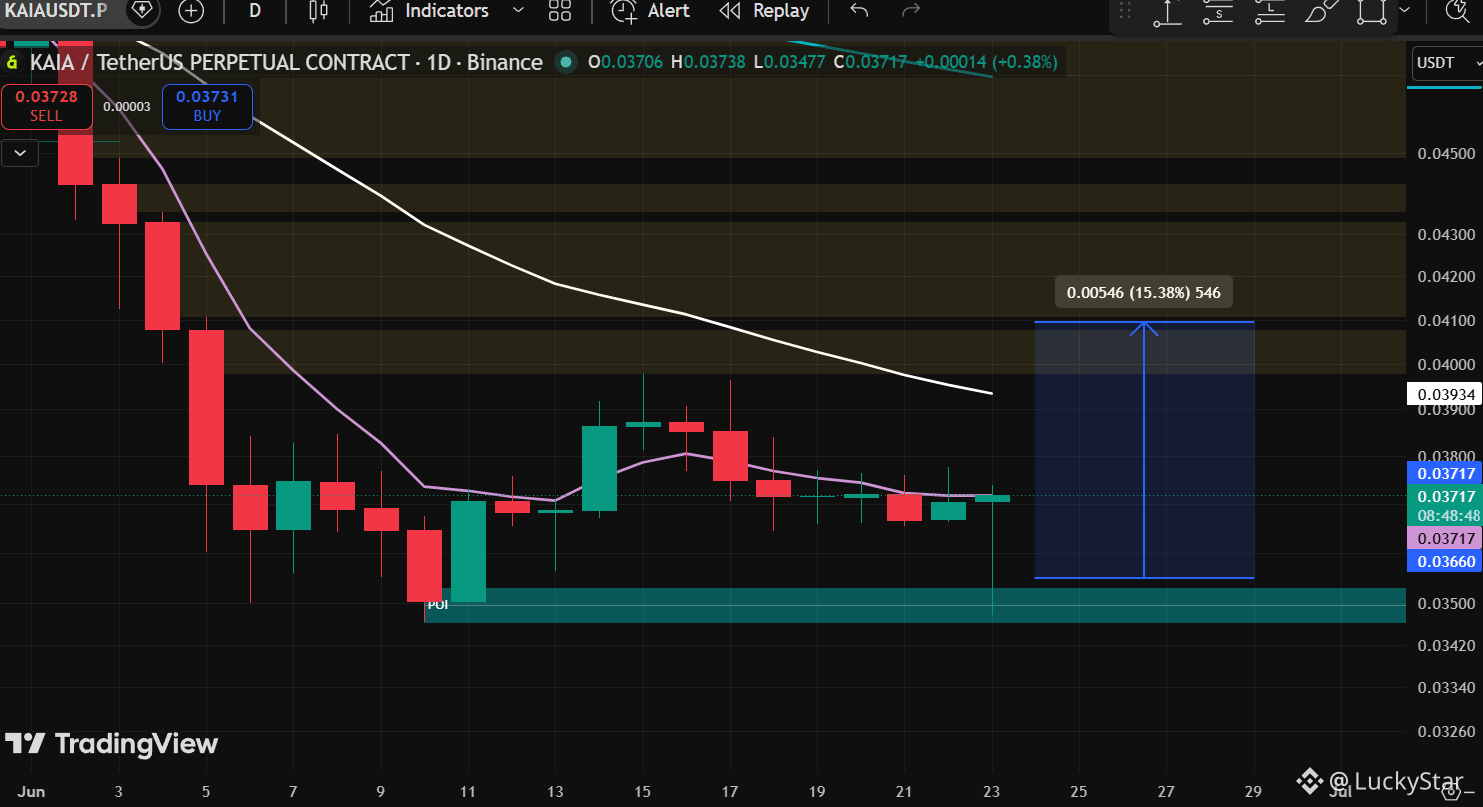This screenshot has width=1483, height=807.
Task: Open indicator templates grid icon
Action: 560,11
